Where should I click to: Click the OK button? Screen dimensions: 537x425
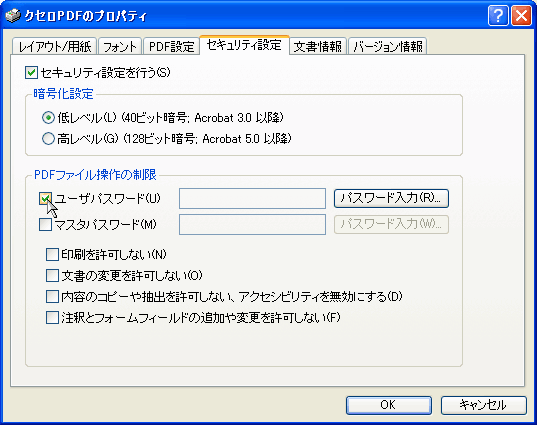tap(389, 405)
